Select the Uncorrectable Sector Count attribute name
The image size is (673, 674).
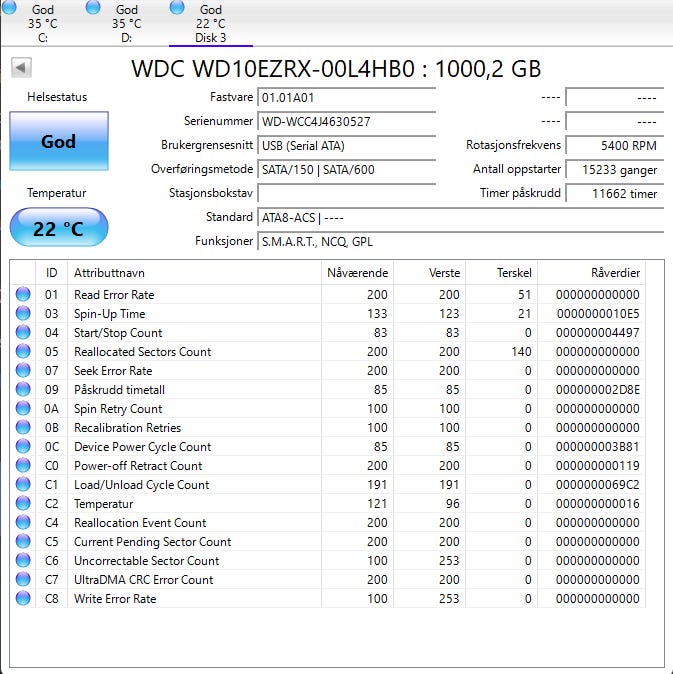(x=147, y=561)
